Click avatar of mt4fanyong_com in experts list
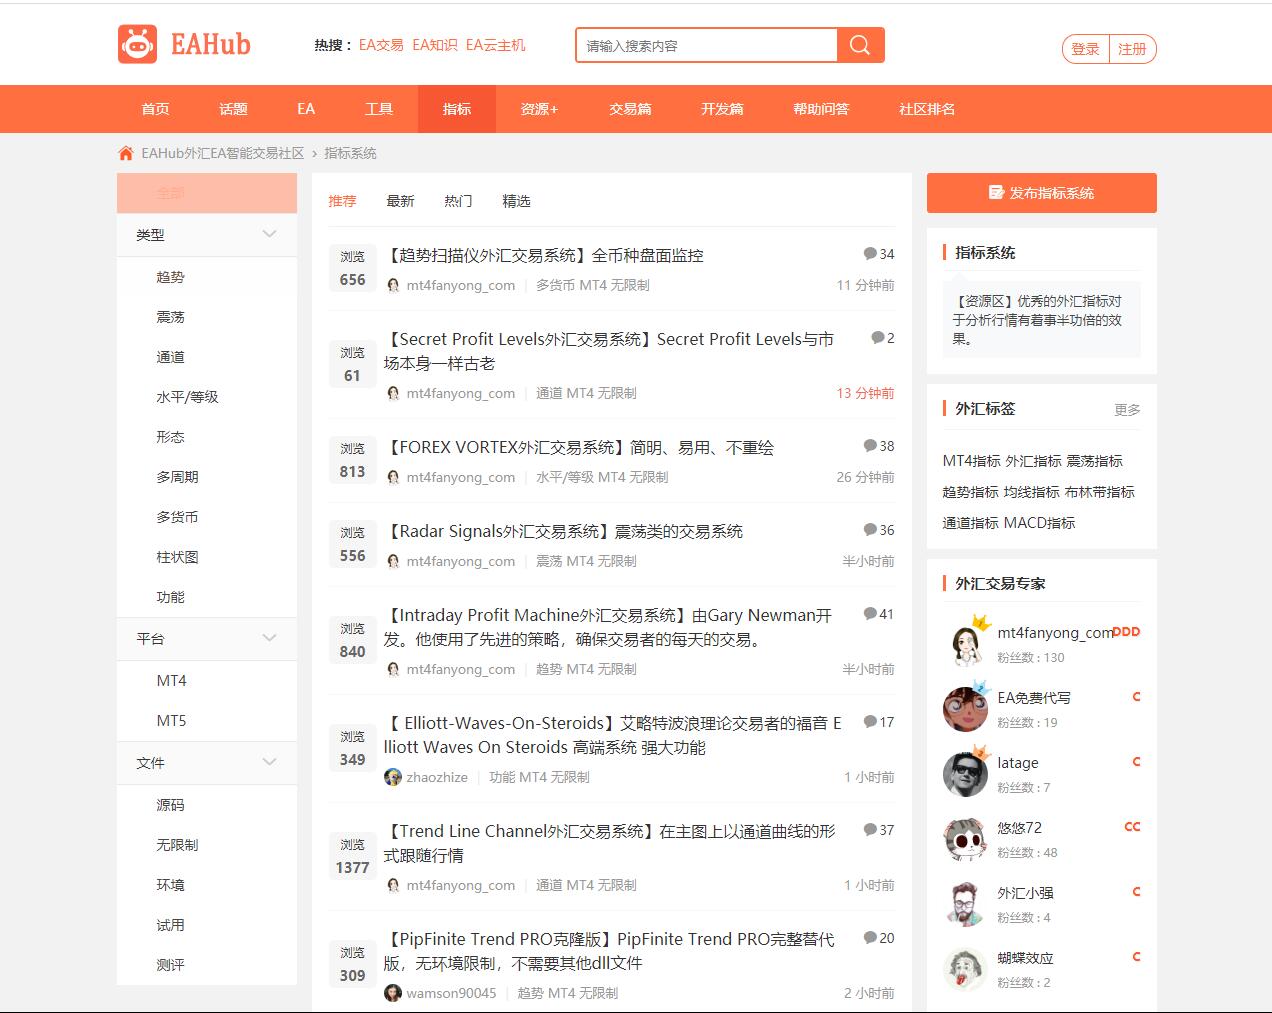The height and width of the screenshot is (1013, 1272). coord(965,643)
